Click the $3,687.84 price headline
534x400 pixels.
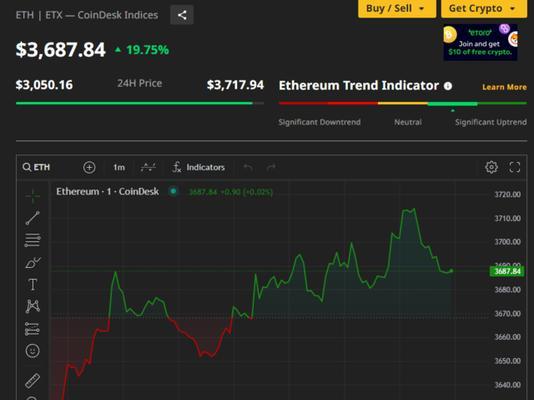tap(61, 50)
